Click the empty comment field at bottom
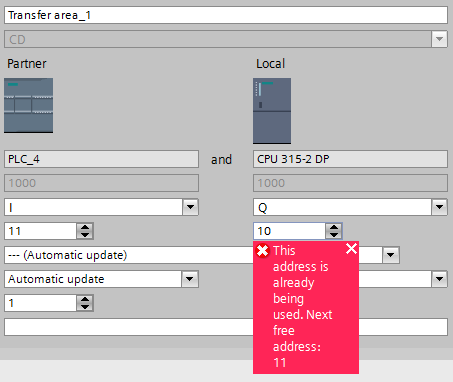The image size is (453, 382). pos(226,327)
